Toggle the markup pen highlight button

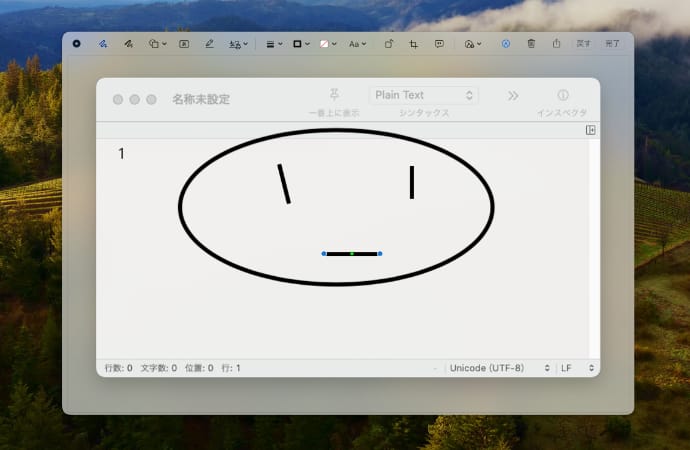tap(505, 44)
